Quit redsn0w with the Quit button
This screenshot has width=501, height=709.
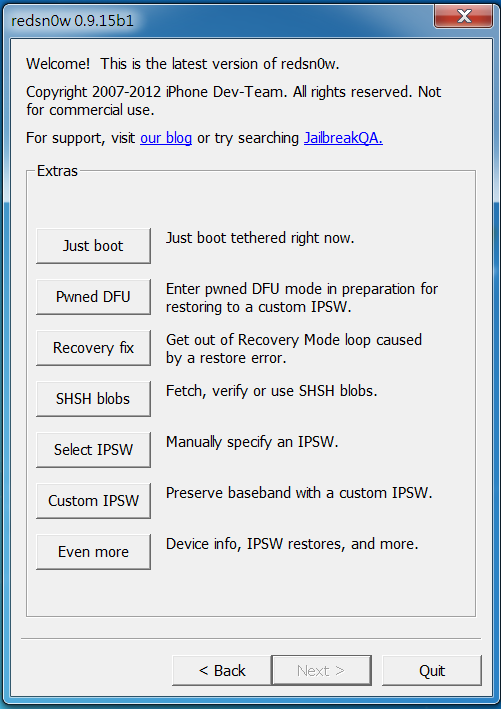432,671
